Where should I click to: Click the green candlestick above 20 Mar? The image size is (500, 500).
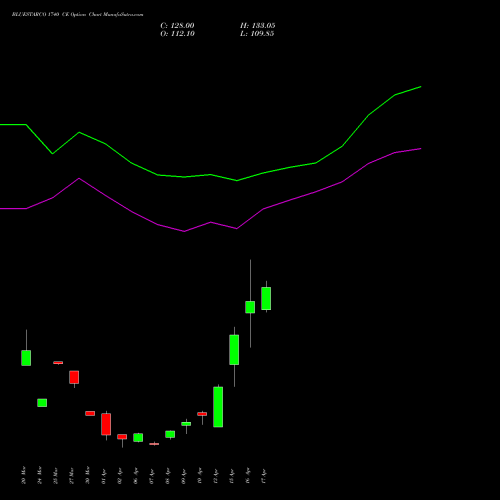(x=26, y=358)
